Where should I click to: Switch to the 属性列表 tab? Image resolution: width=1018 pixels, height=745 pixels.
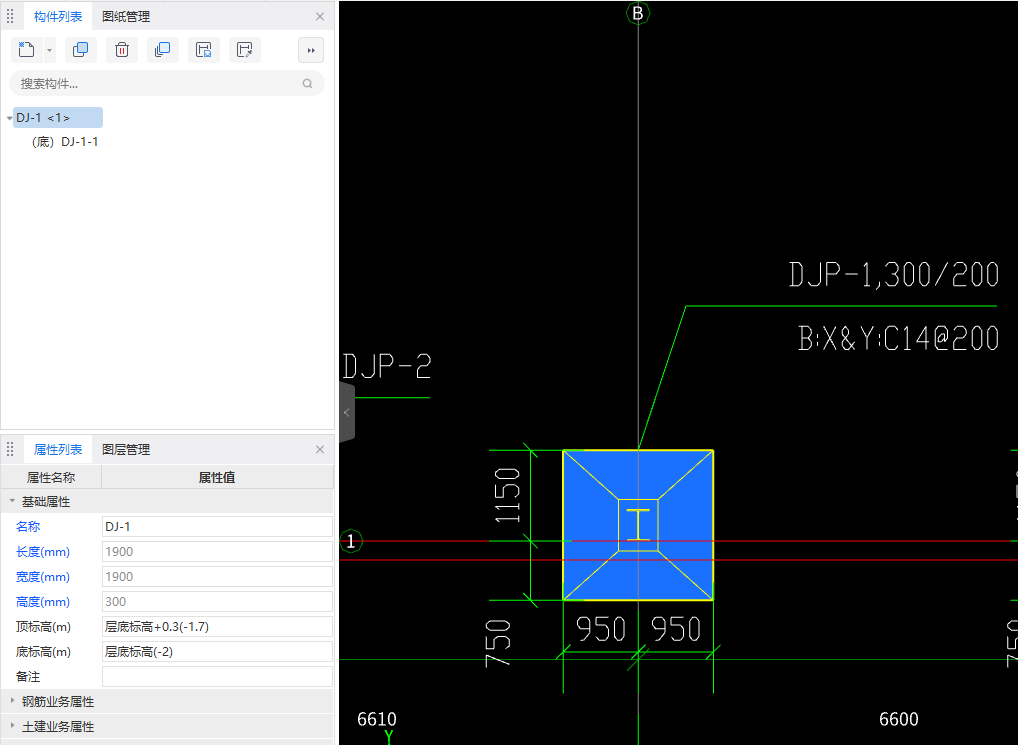coord(58,450)
